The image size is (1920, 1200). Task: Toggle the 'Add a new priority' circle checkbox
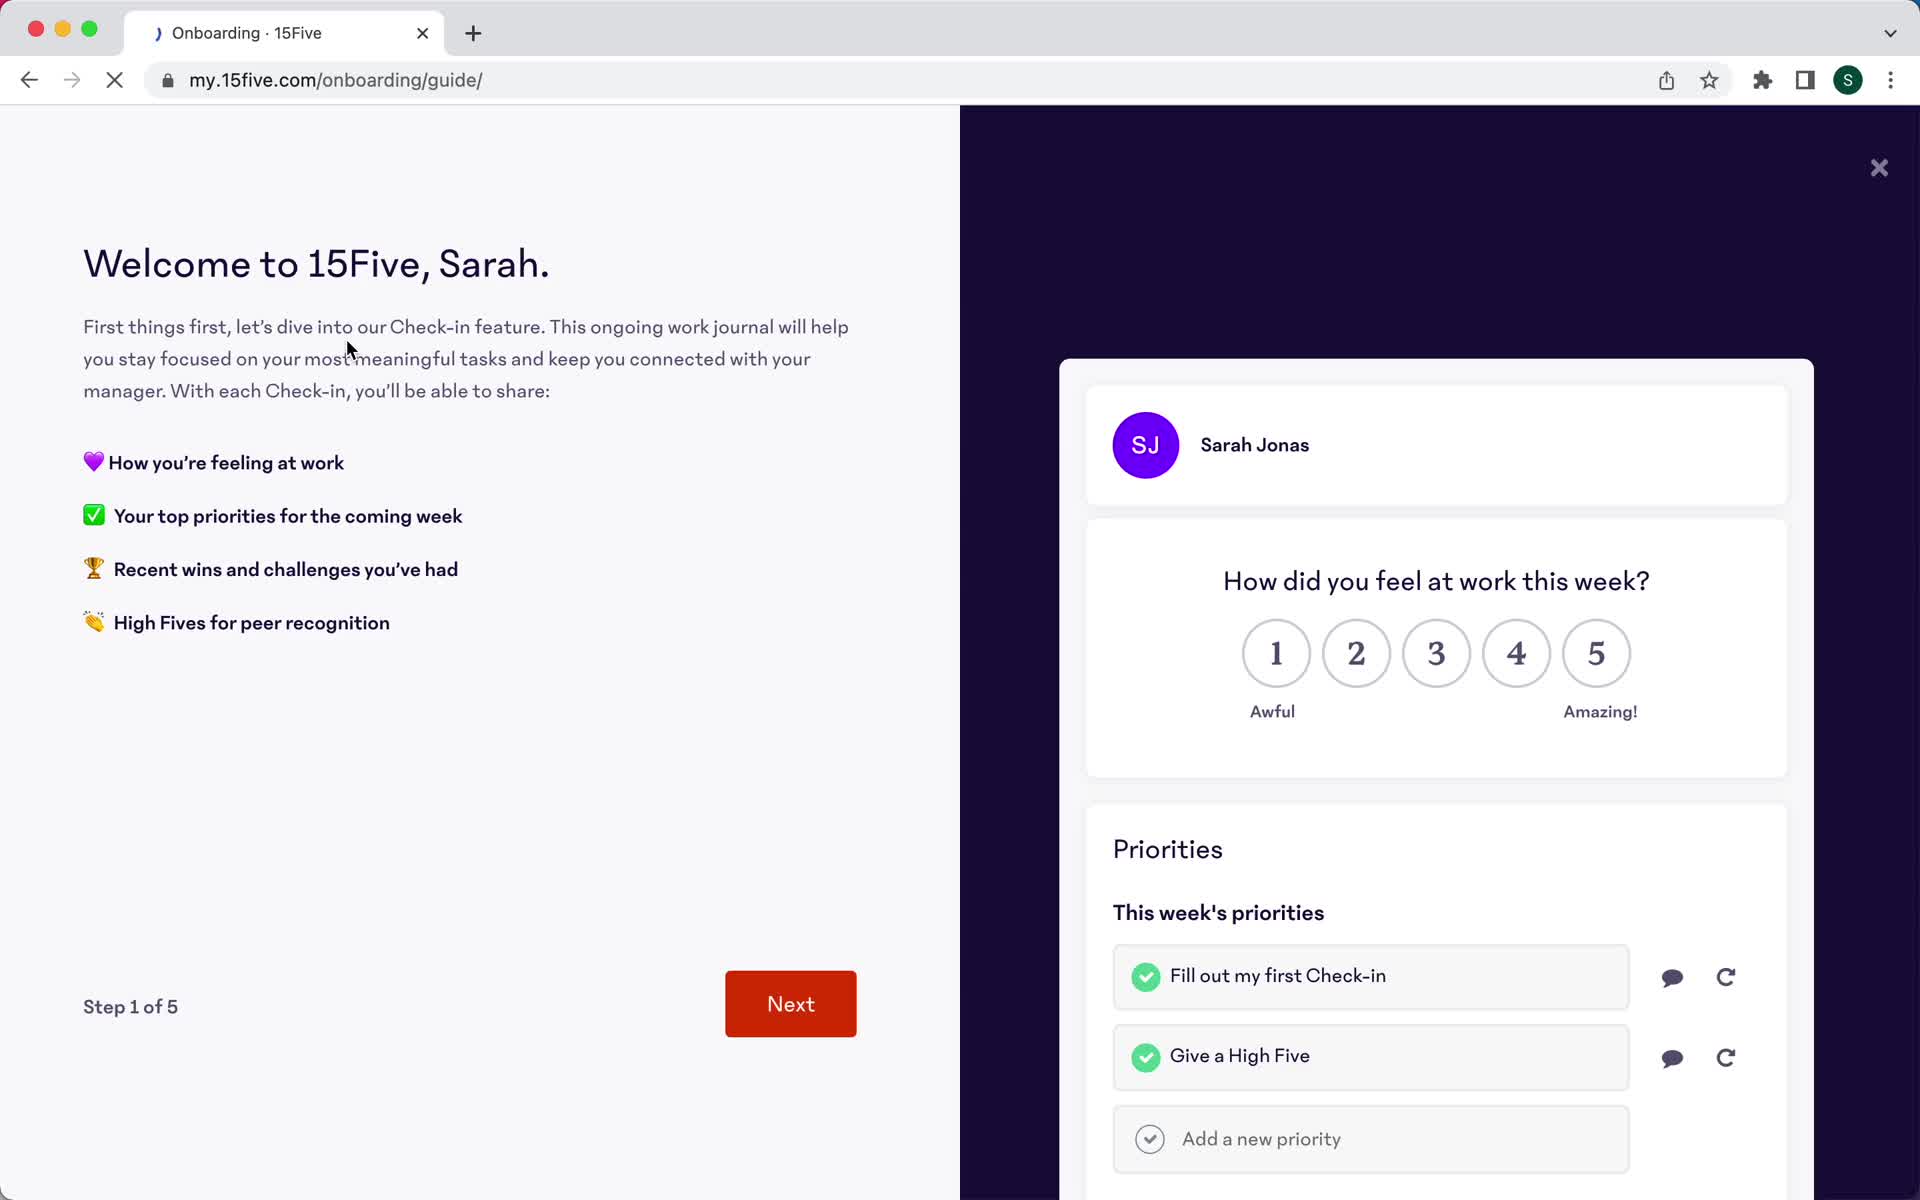pyautogui.click(x=1150, y=1138)
